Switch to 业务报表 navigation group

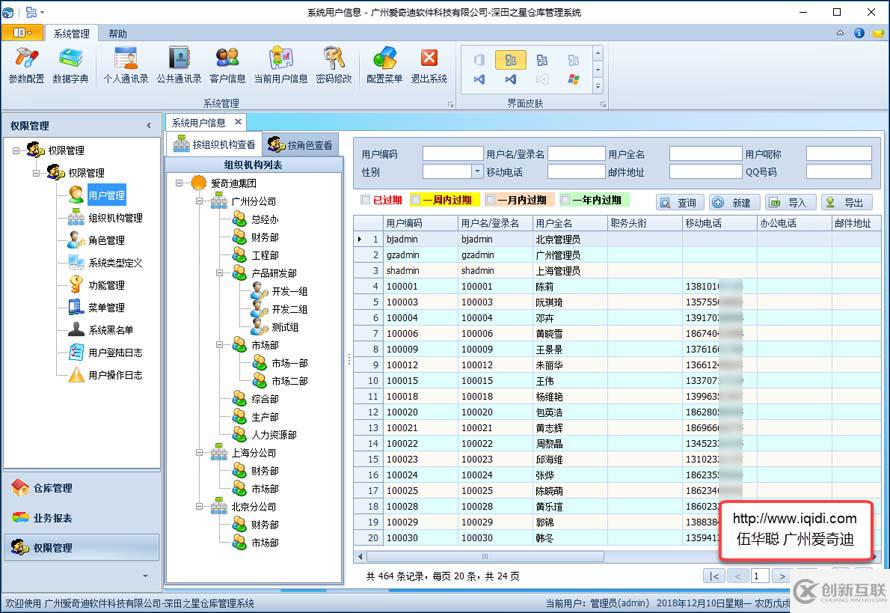(x=82, y=518)
